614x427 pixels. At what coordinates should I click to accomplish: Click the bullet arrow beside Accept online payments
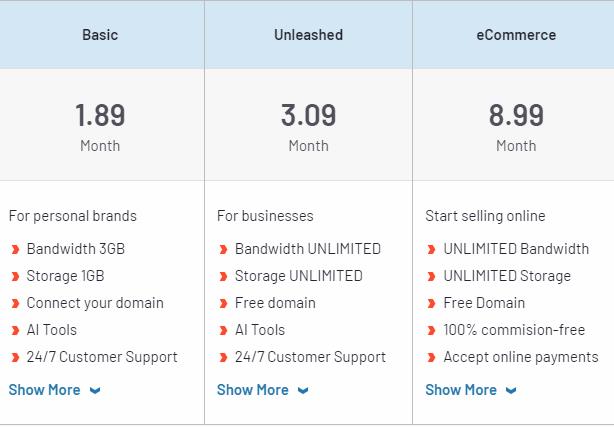(x=431, y=357)
